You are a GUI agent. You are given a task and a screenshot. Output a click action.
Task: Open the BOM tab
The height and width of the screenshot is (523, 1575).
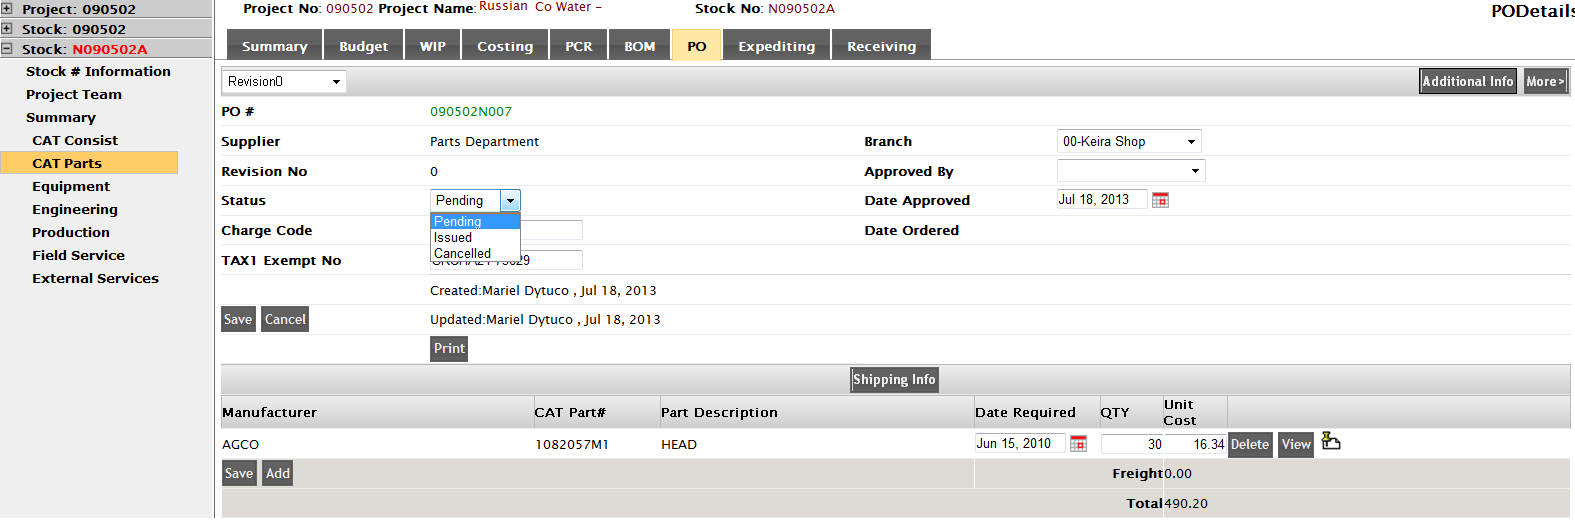tap(639, 46)
